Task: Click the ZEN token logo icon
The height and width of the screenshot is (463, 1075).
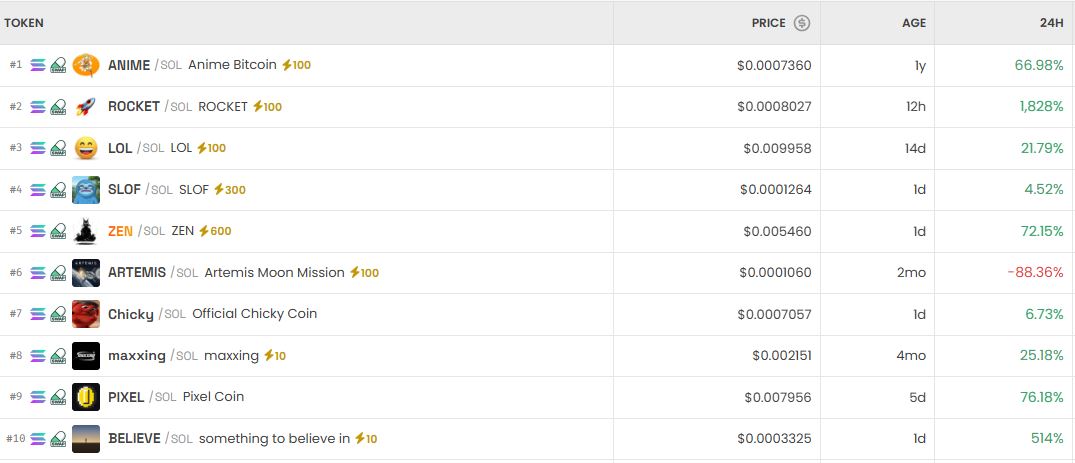Action: click(86, 231)
